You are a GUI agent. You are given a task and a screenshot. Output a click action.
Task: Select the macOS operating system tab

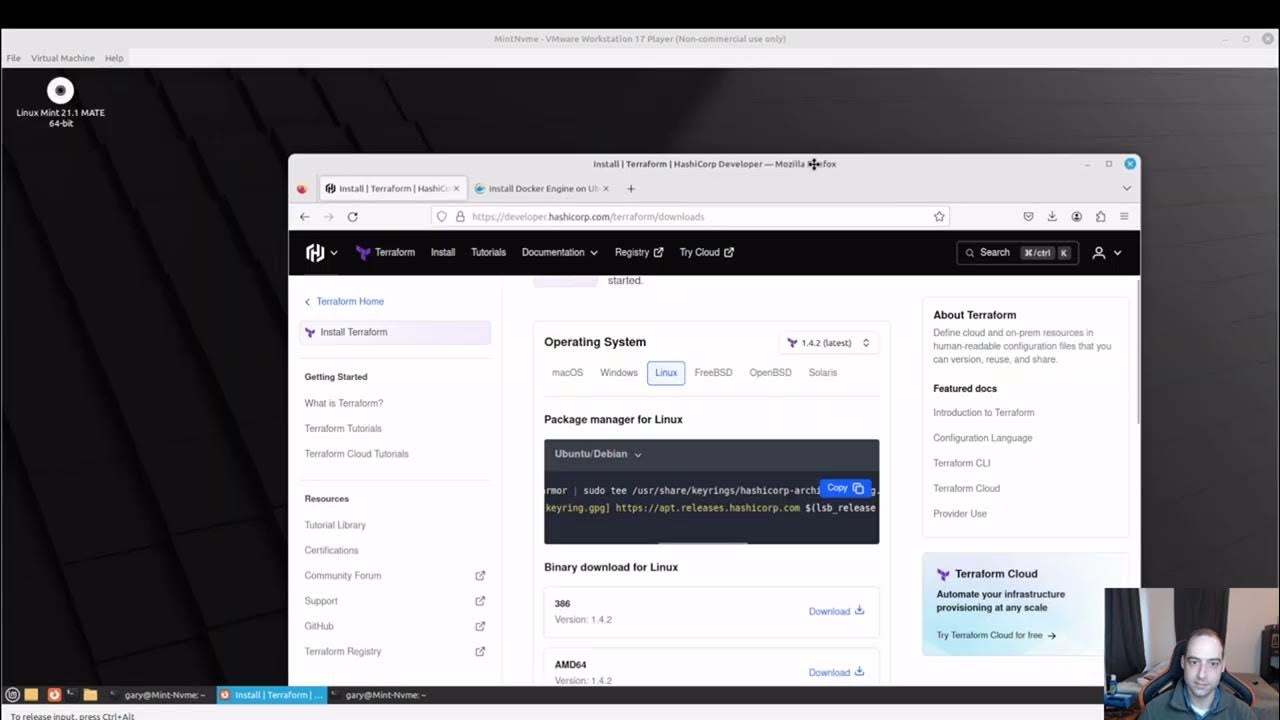coord(567,372)
